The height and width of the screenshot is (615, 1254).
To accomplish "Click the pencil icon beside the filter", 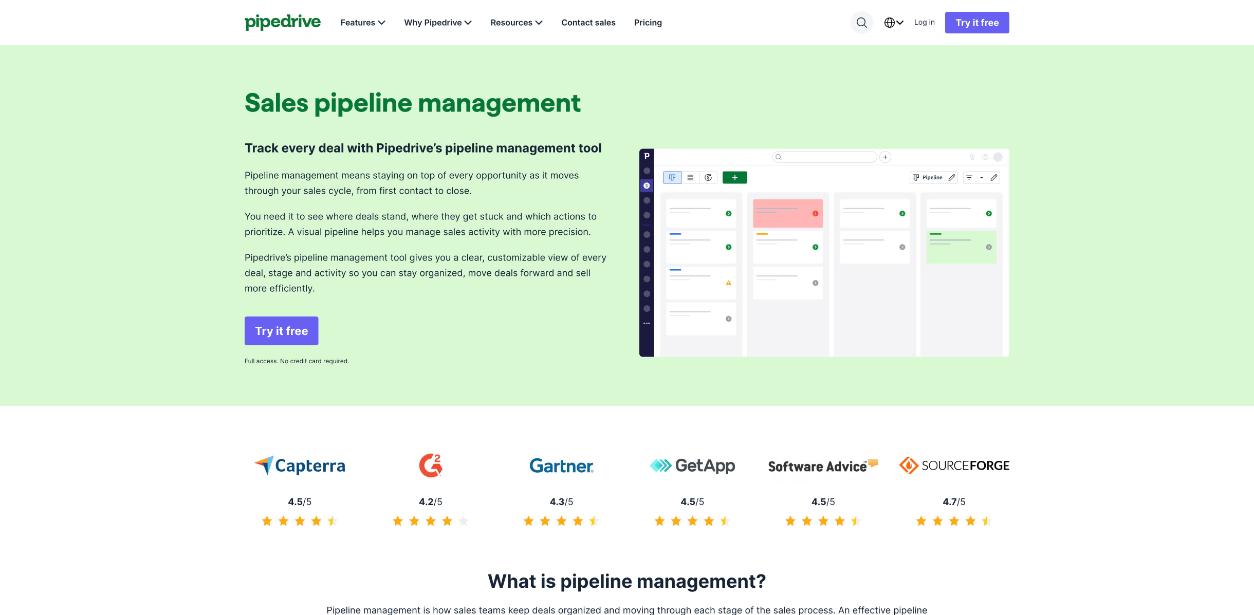I will pos(994,177).
